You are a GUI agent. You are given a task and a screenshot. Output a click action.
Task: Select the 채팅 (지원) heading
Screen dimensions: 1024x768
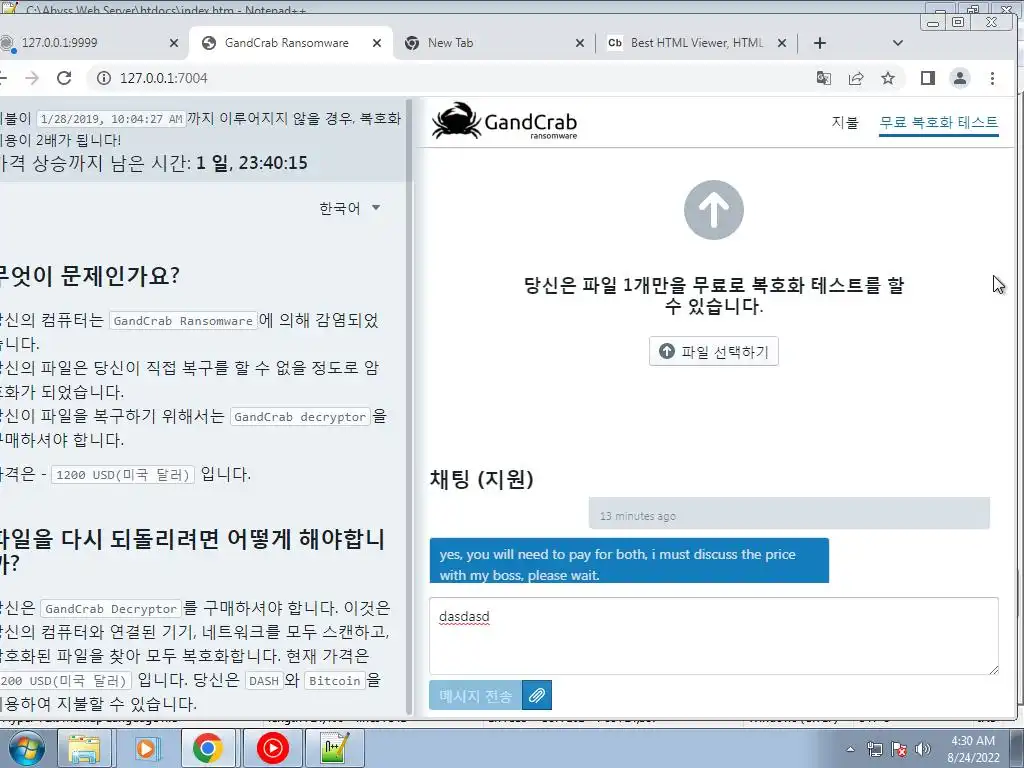click(x=481, y=479)
